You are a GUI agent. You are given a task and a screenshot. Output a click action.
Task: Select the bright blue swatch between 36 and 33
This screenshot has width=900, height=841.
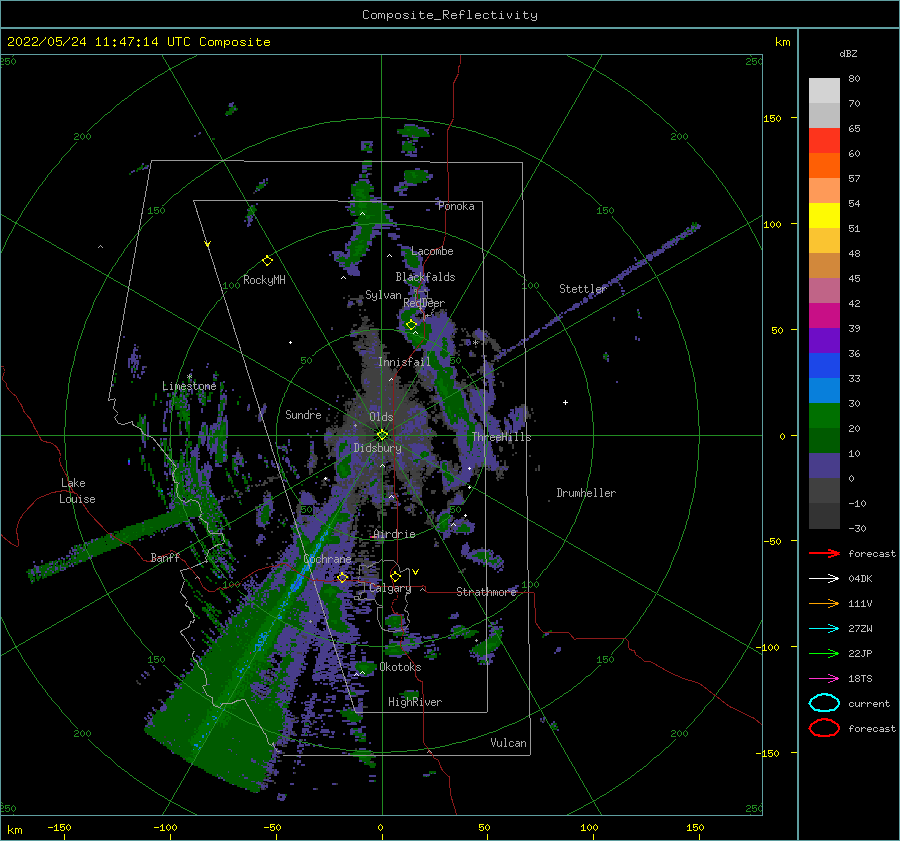824,366
